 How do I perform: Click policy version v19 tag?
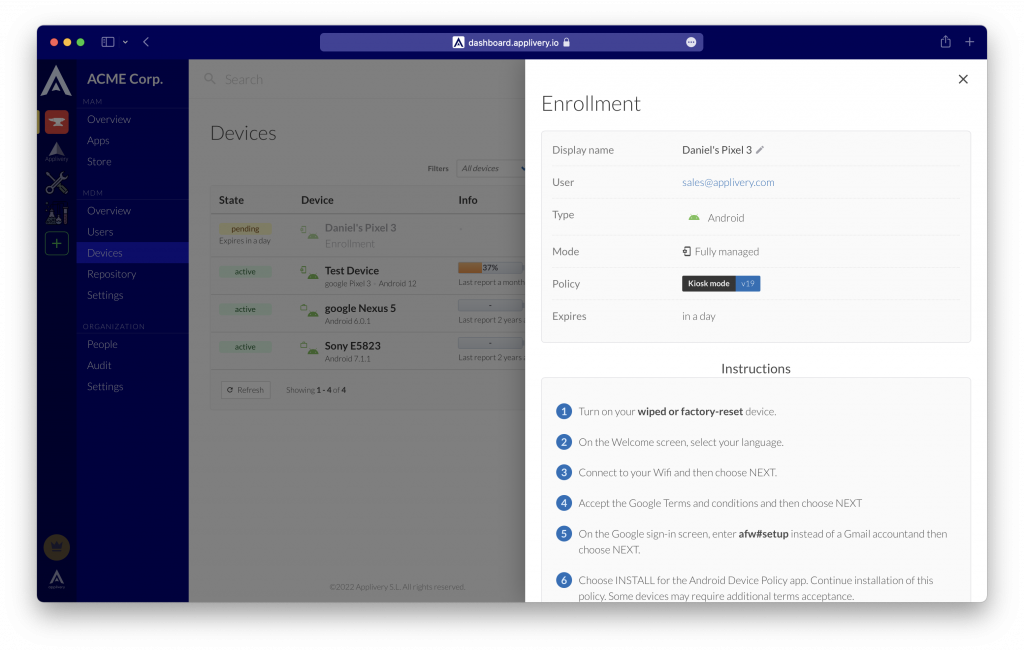pyautogui.click(x=748, y=283)
